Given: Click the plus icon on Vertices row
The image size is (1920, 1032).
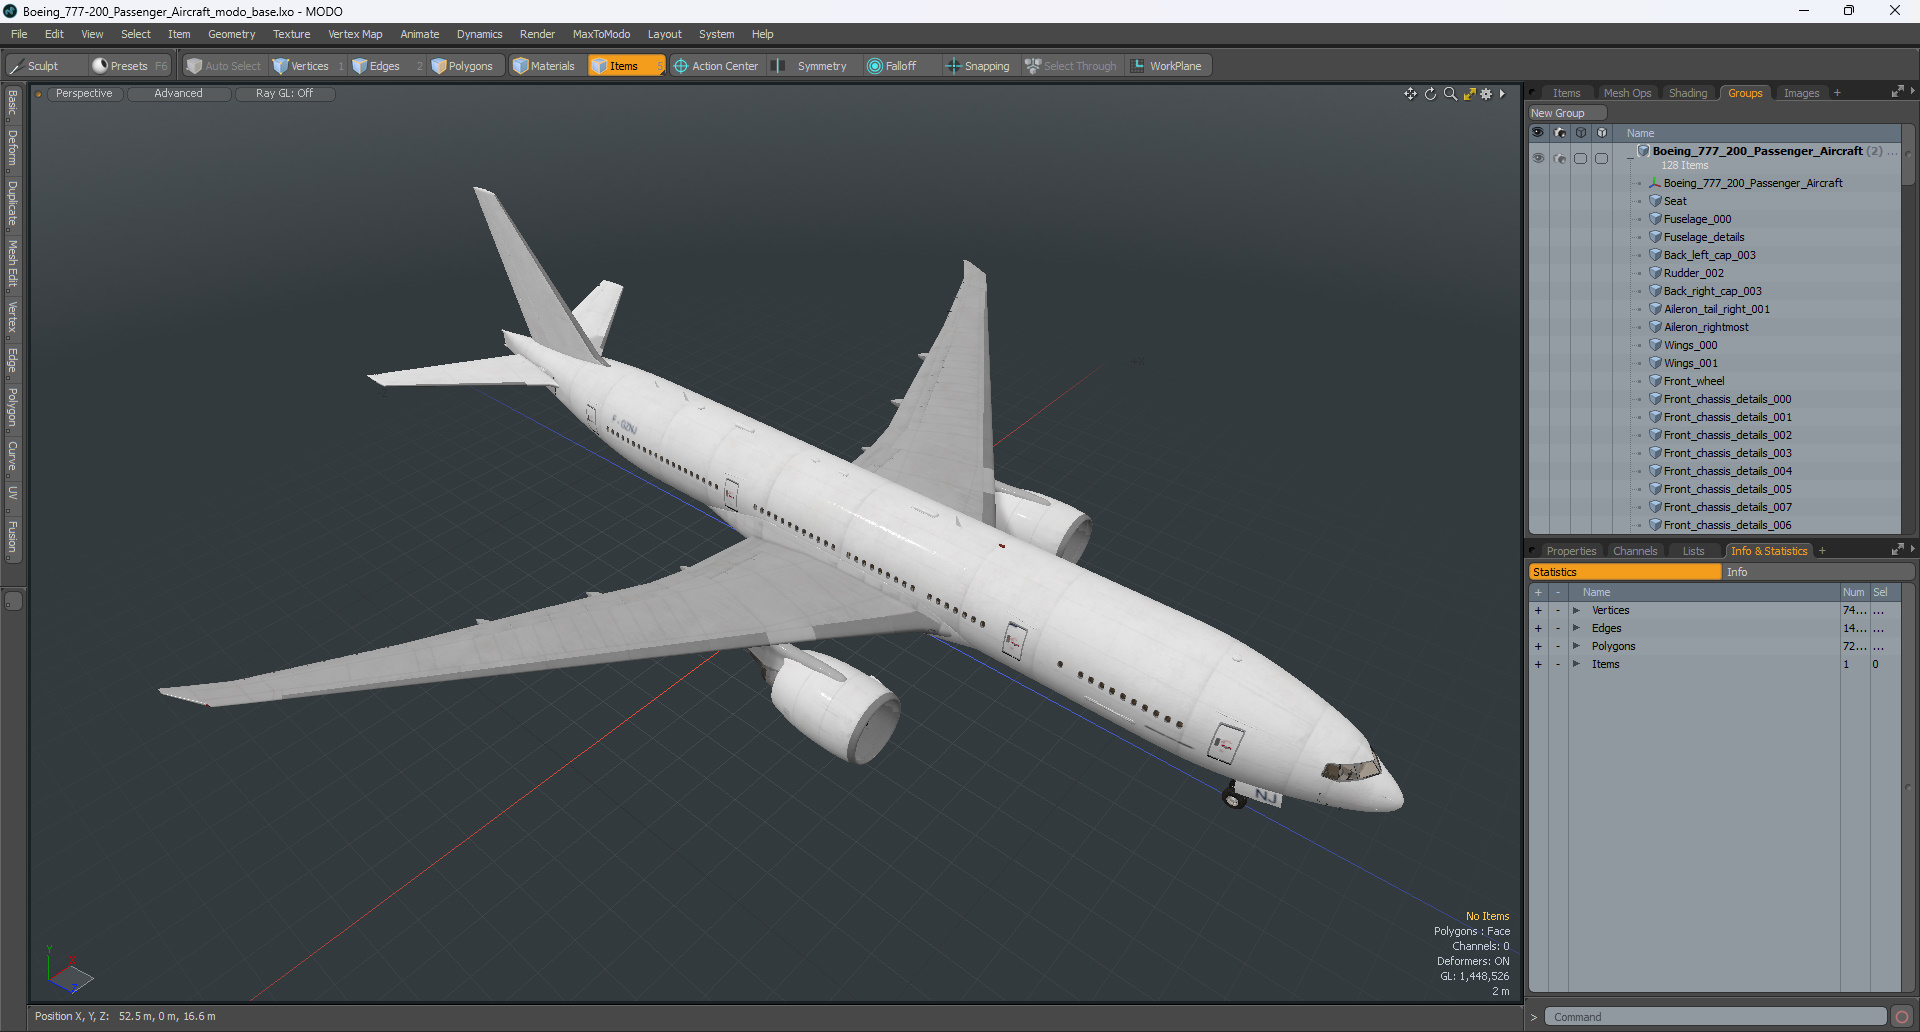Looking at the screenshot, I should (x=1538, y=610).
